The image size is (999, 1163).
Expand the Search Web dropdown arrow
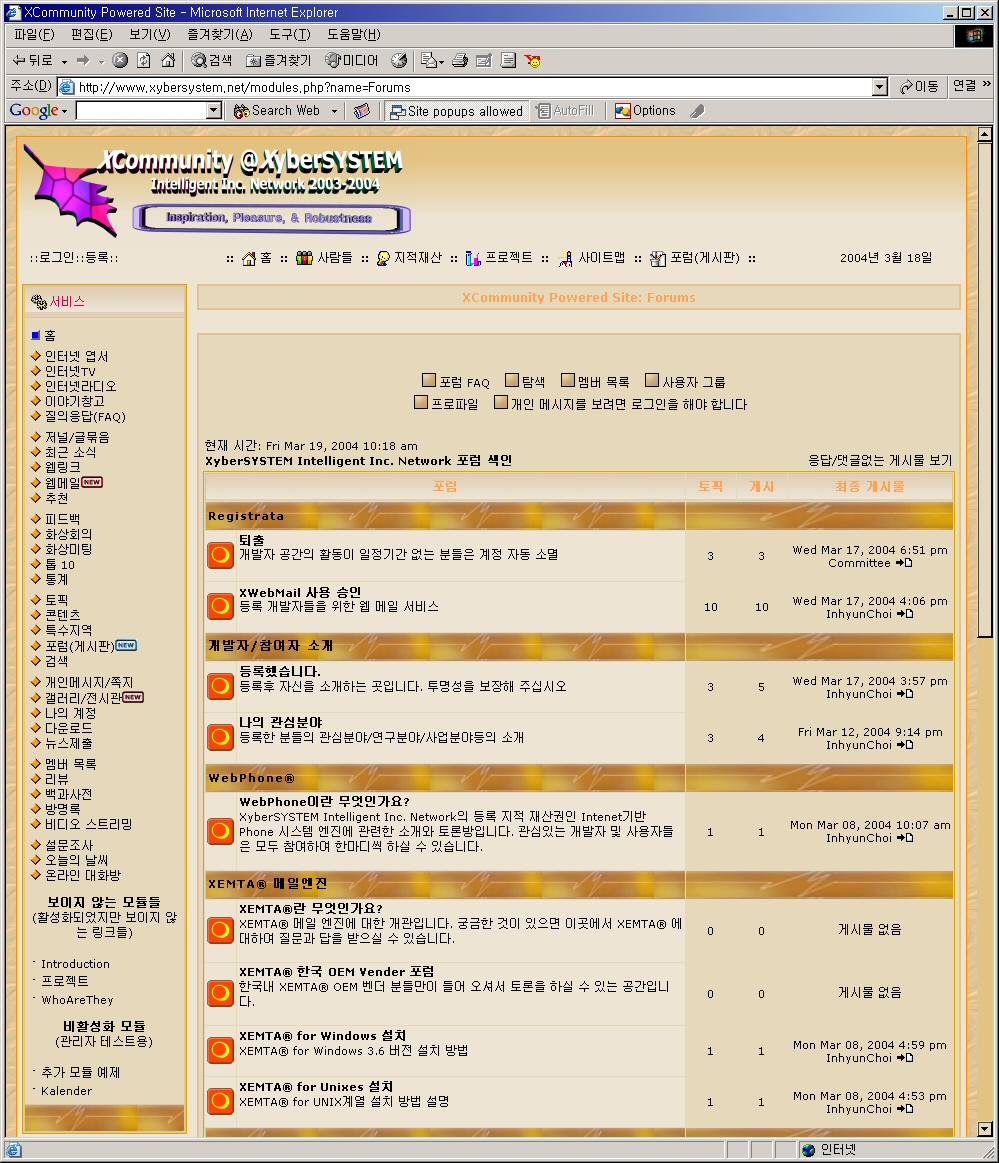click(x=334, y=111)
